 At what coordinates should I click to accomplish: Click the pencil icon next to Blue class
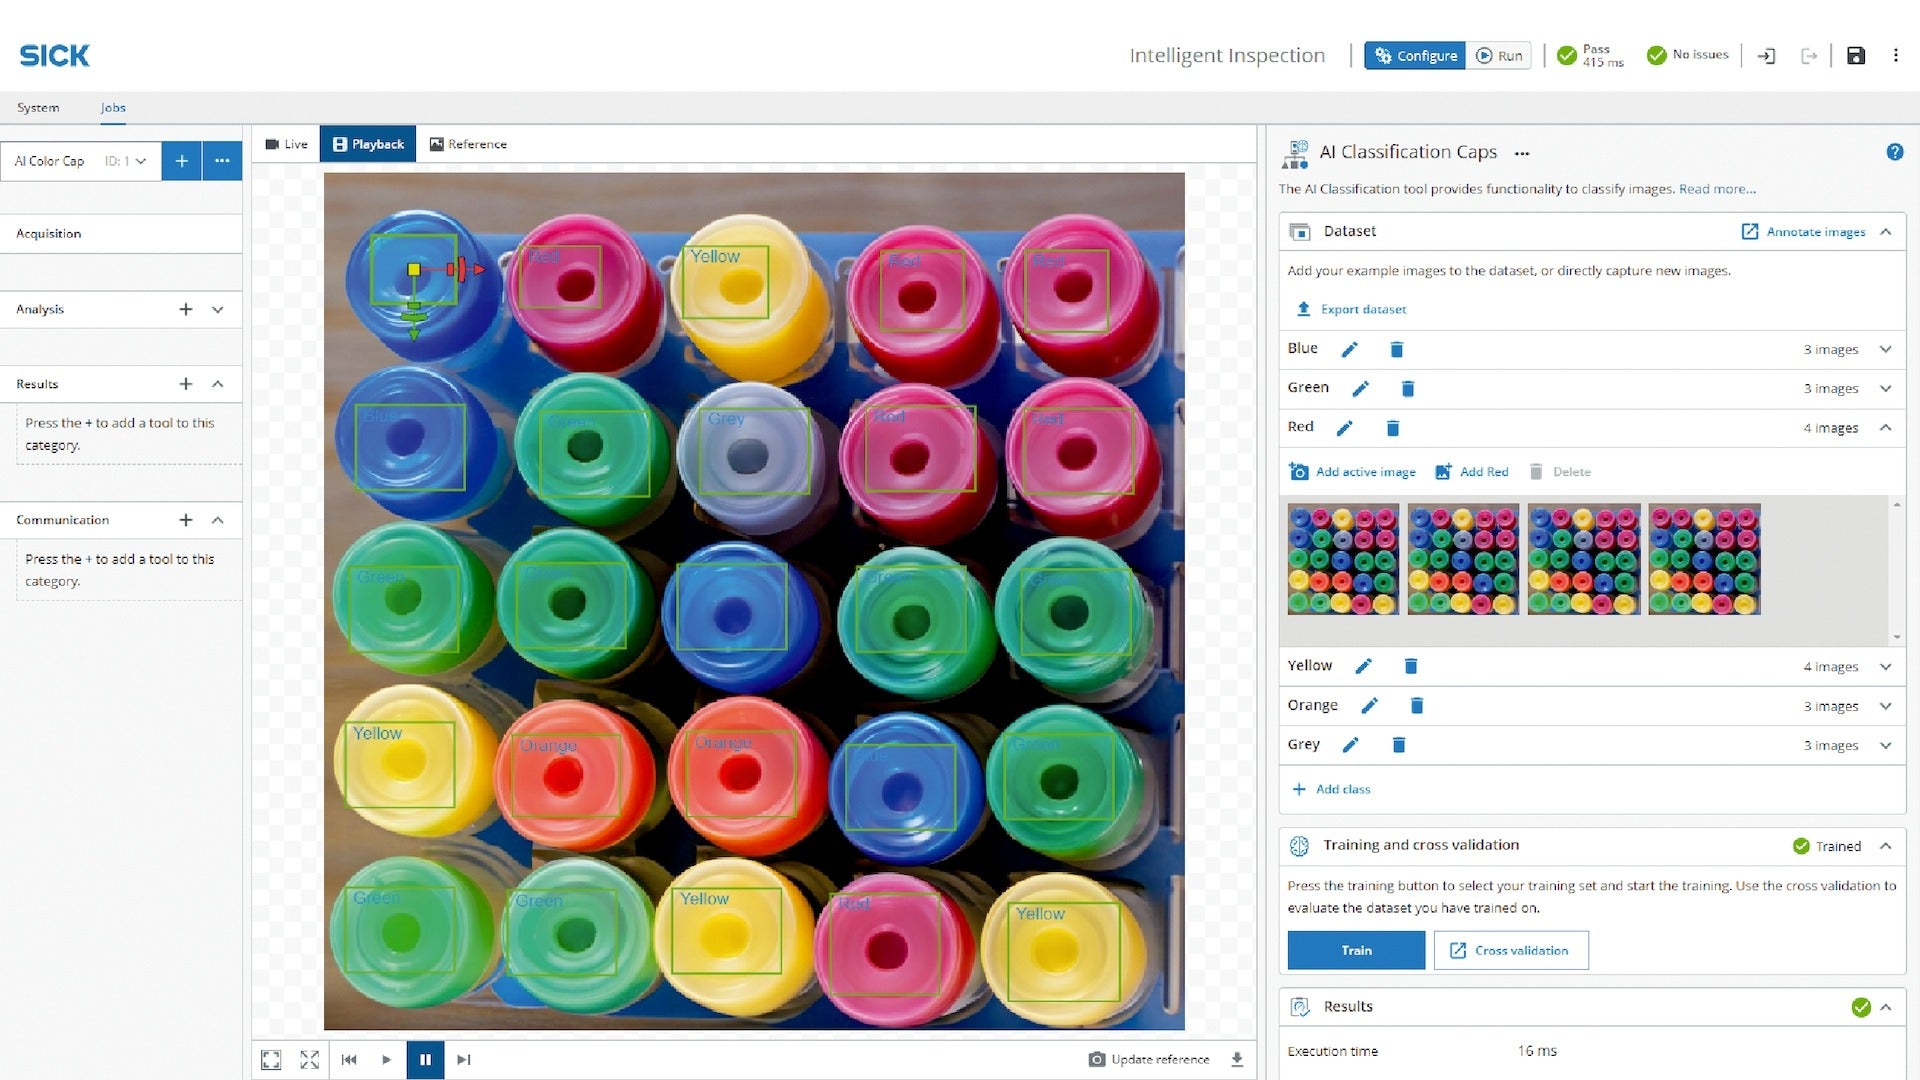1349,349
